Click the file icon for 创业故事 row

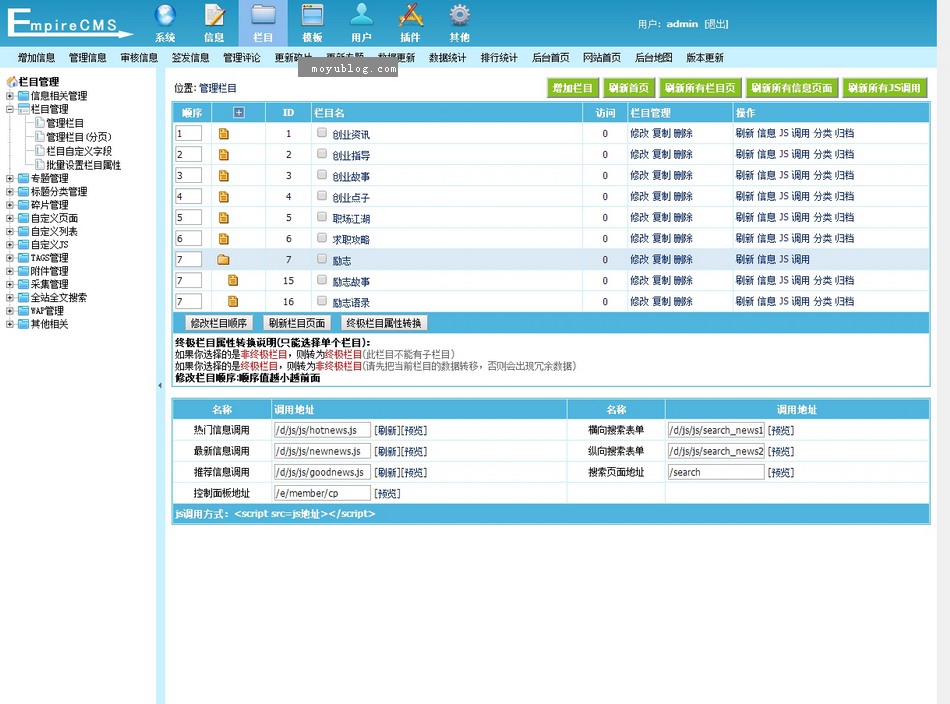(224, 176)
